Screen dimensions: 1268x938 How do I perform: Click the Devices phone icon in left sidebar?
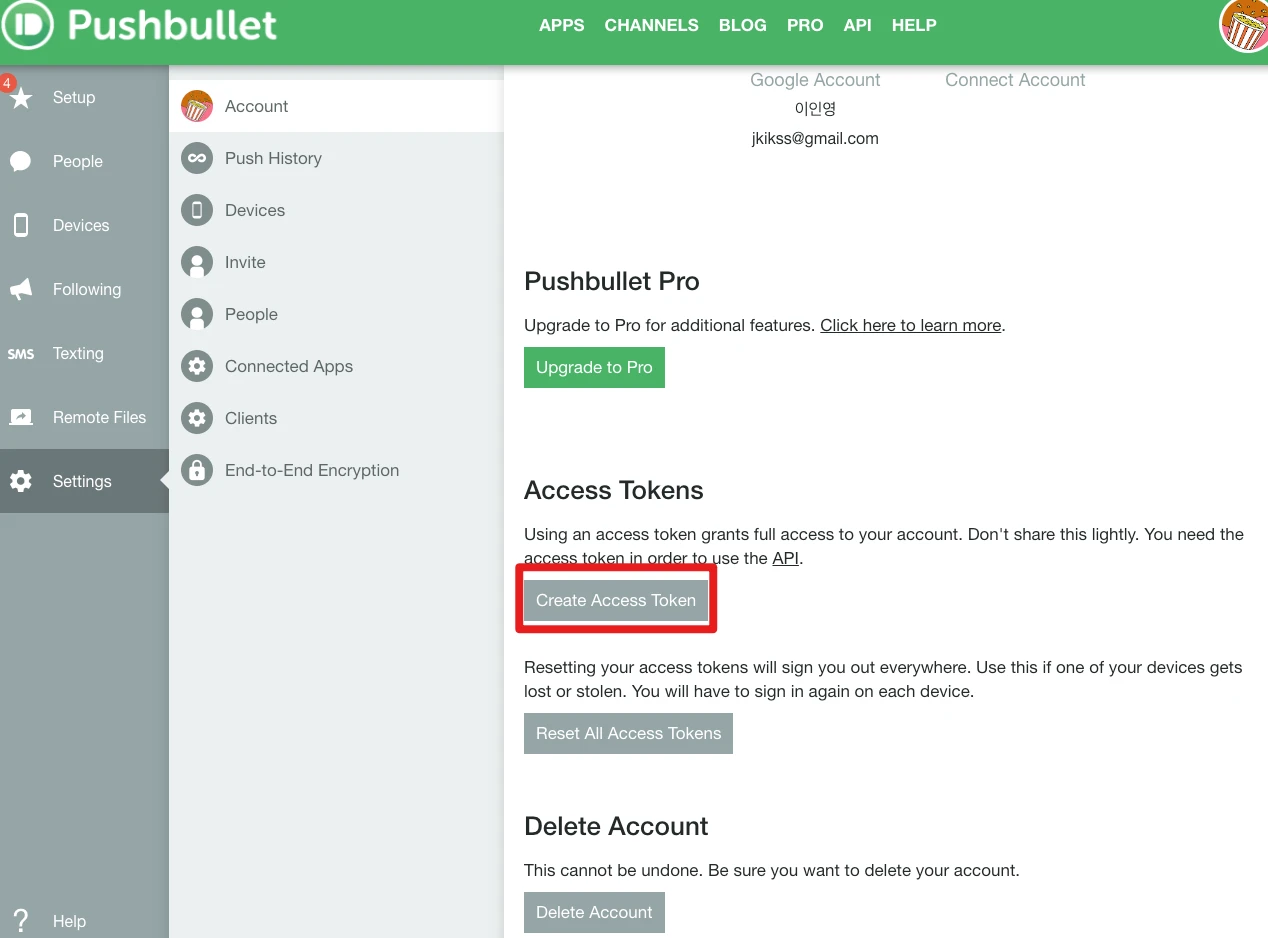(21, 225)
